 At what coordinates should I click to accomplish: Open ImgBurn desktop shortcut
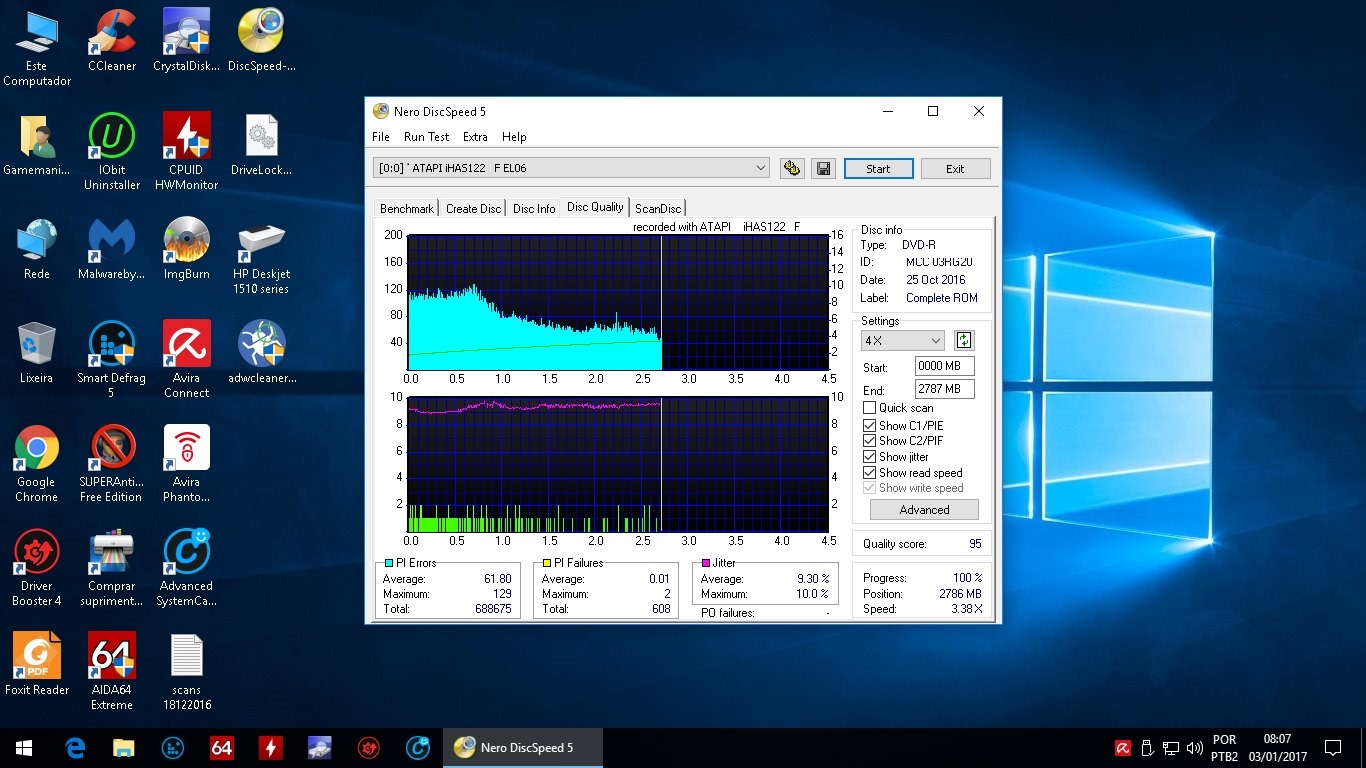click(x=187, y=249)
